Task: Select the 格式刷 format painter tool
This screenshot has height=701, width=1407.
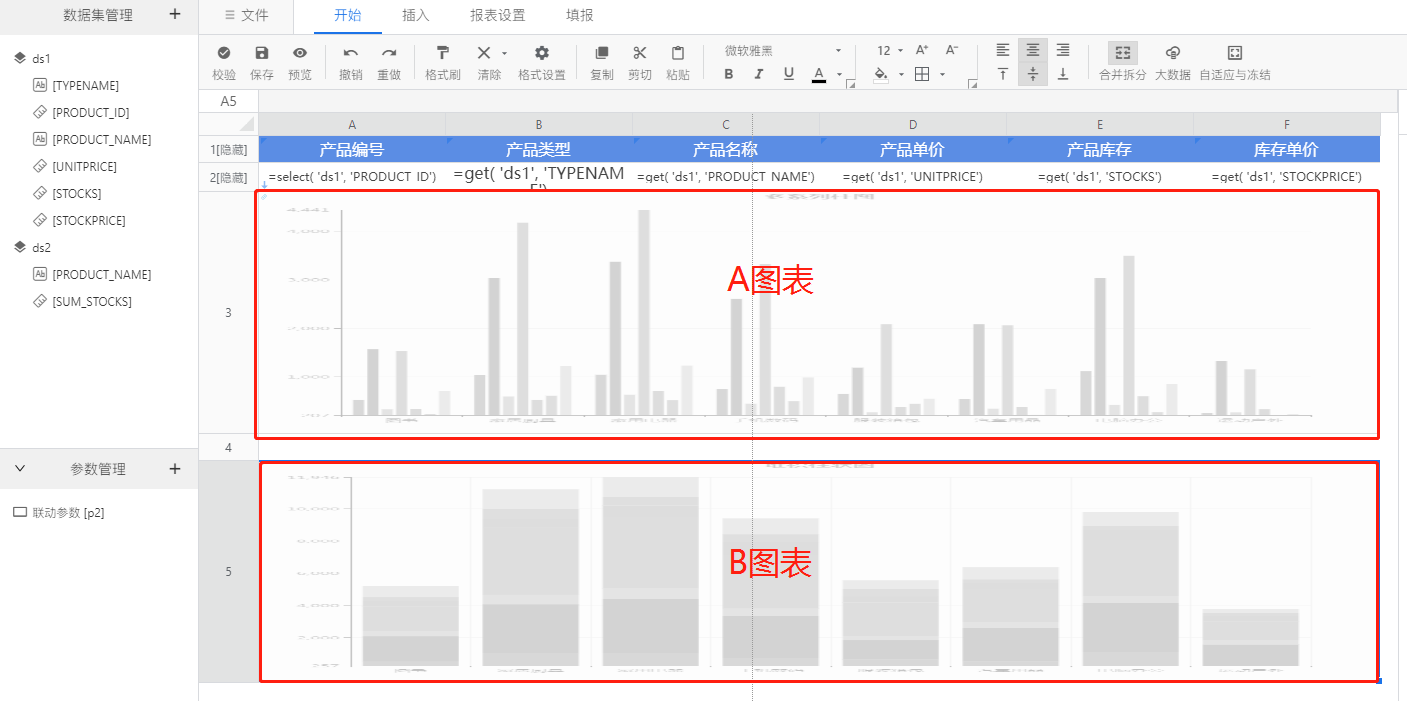Action: [x=442, y=53]
